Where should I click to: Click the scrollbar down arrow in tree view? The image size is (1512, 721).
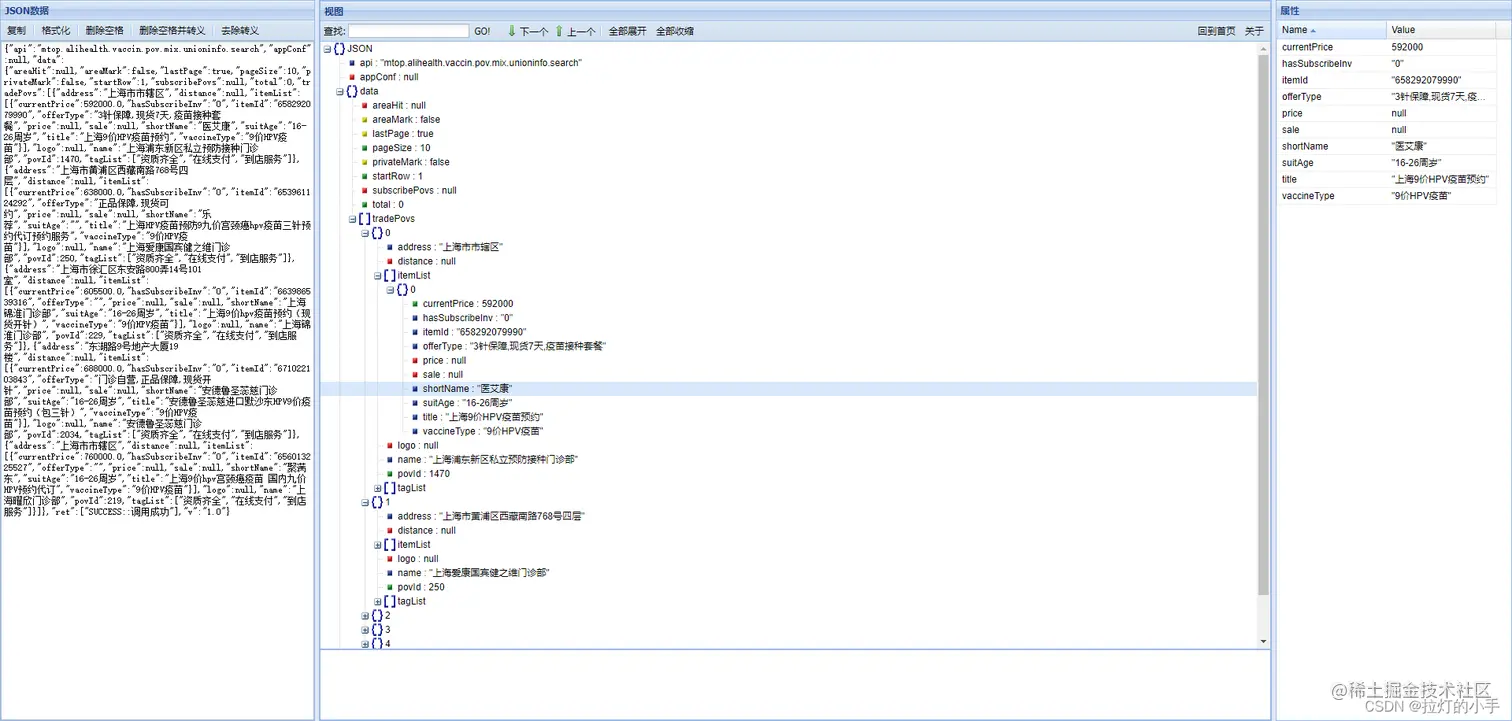coord(1263,641)
